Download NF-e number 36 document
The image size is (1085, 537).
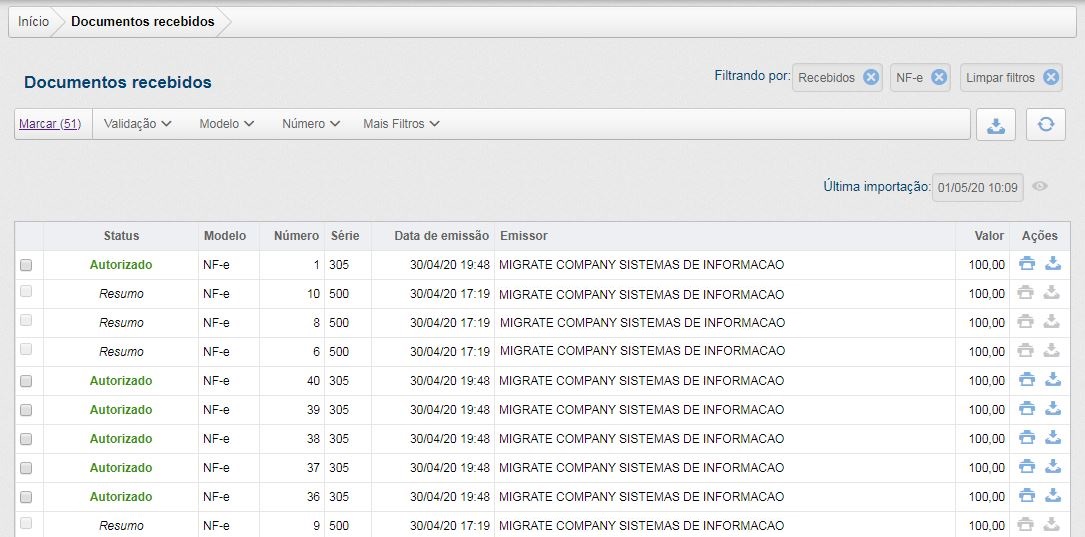coord(1051,496)
